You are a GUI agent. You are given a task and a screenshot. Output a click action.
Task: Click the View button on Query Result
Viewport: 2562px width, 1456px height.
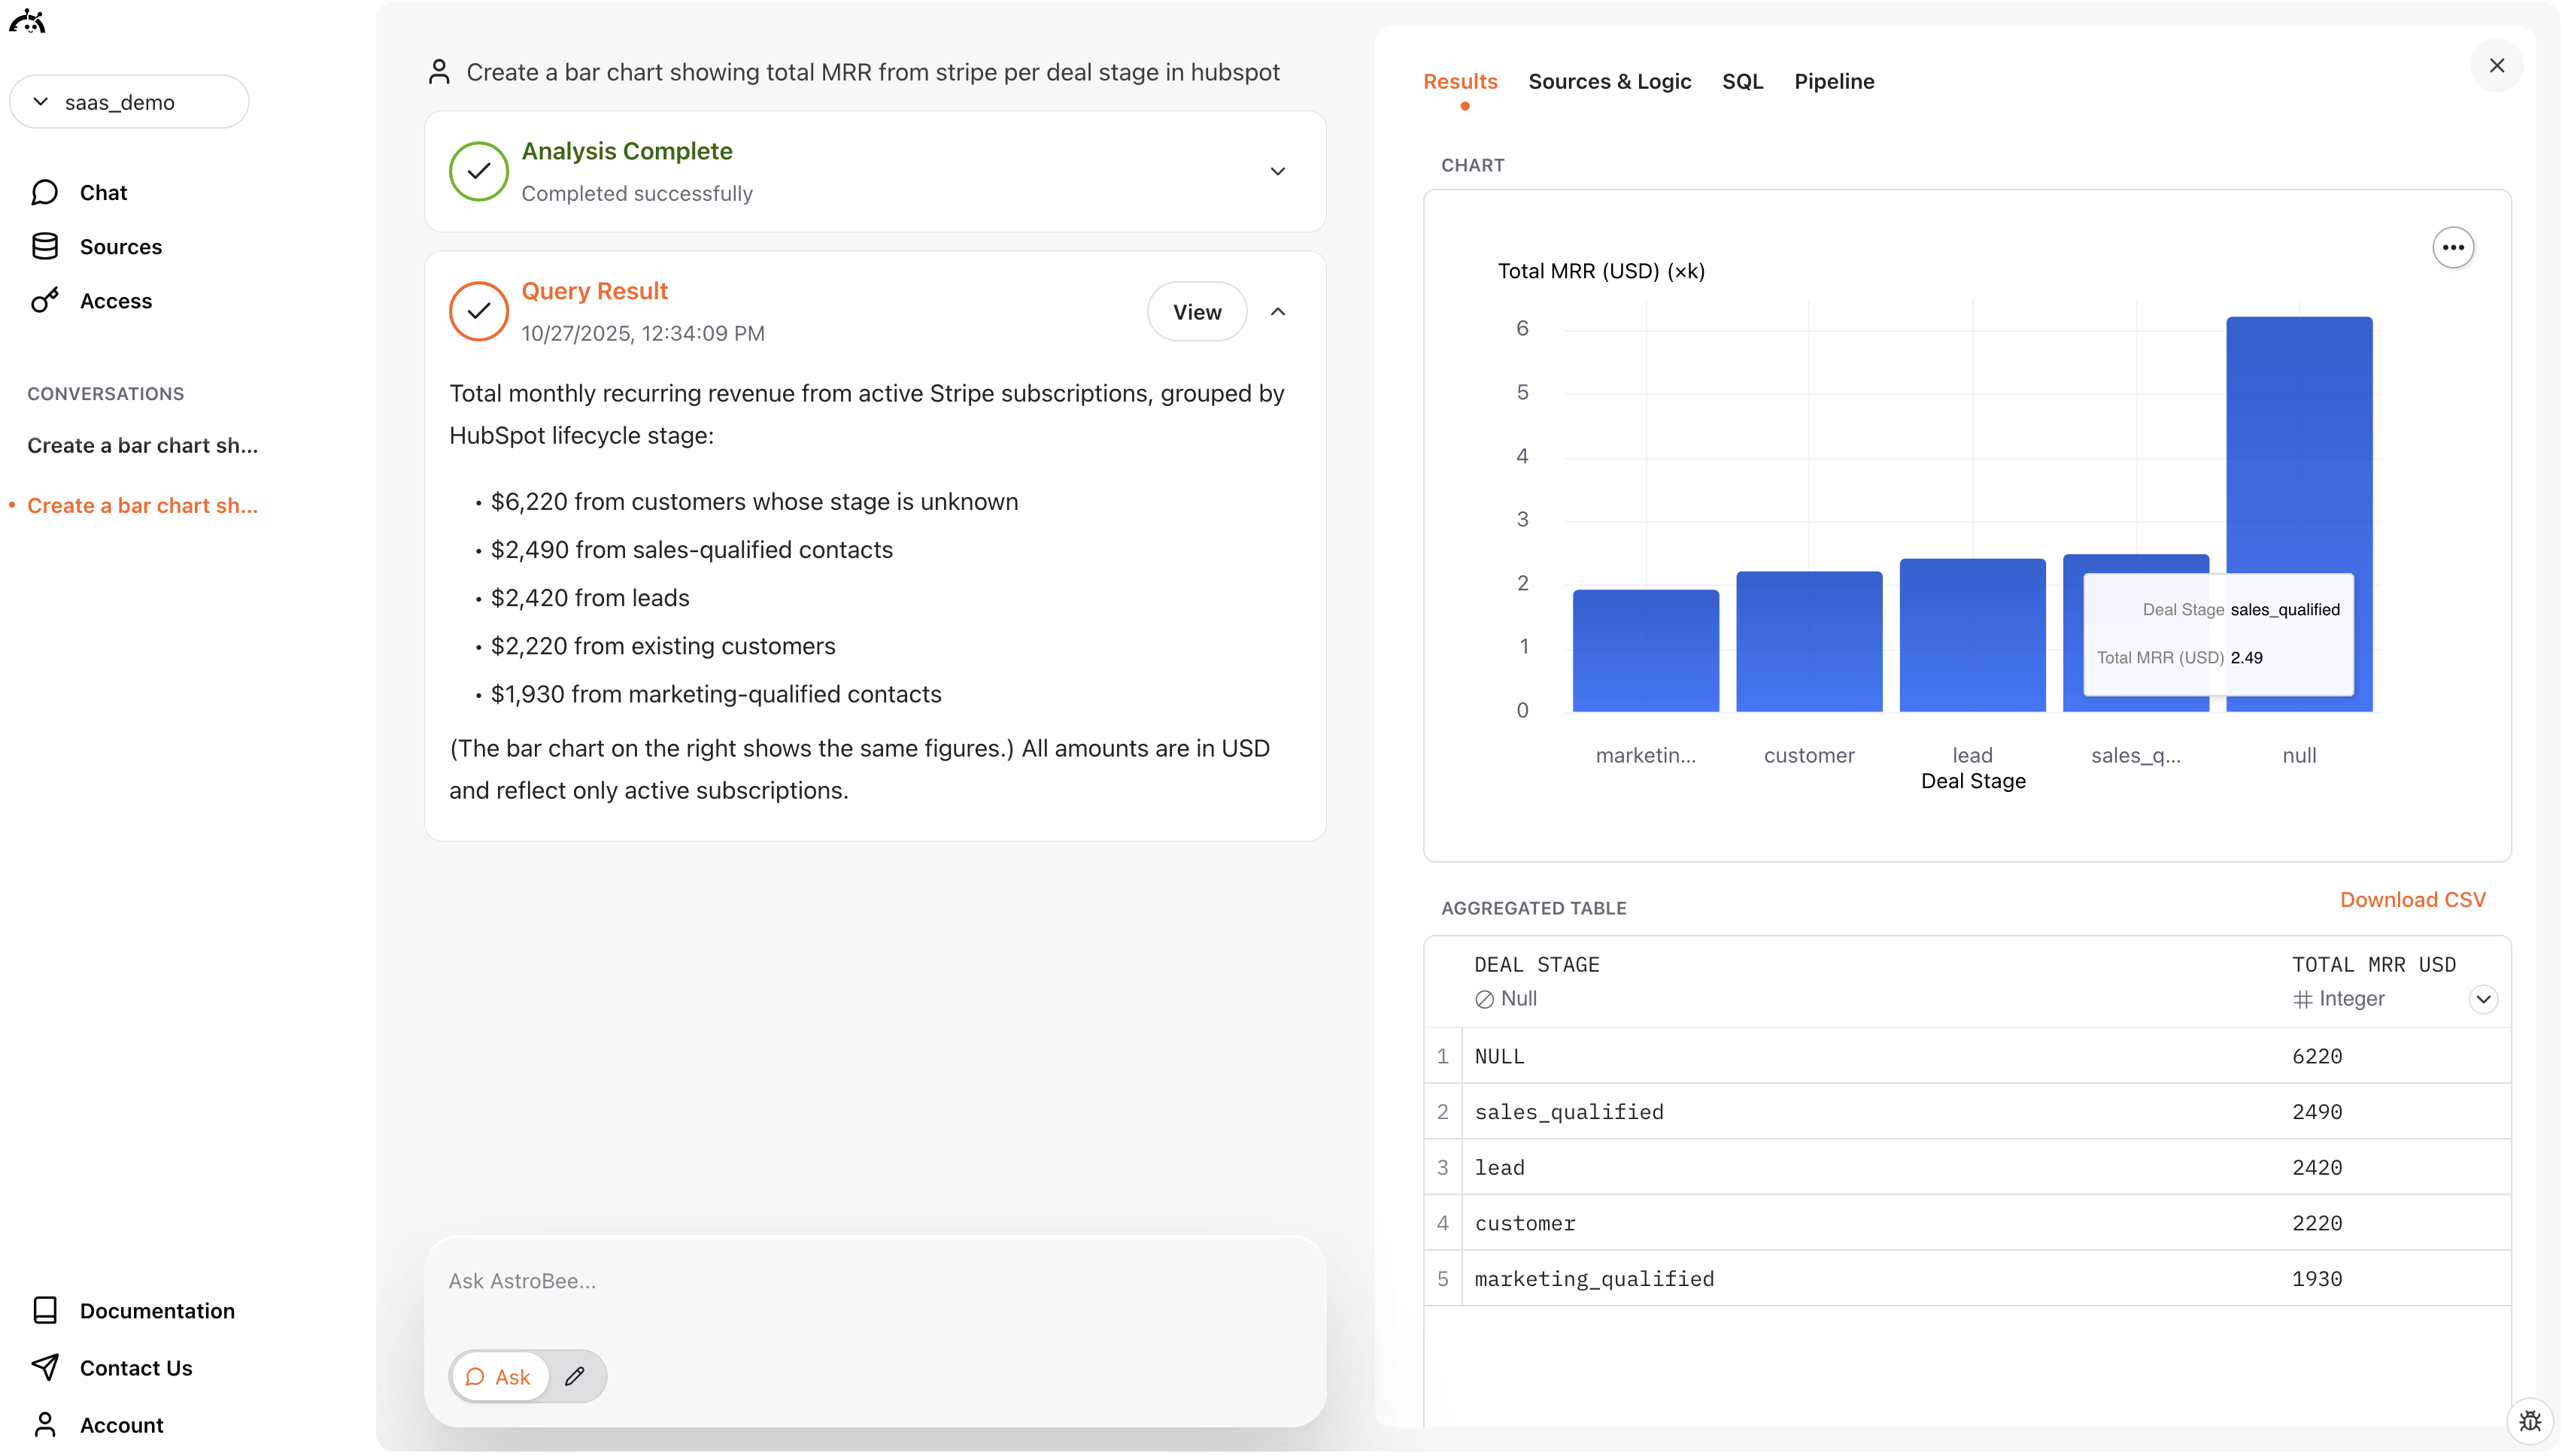[1196, 311]
